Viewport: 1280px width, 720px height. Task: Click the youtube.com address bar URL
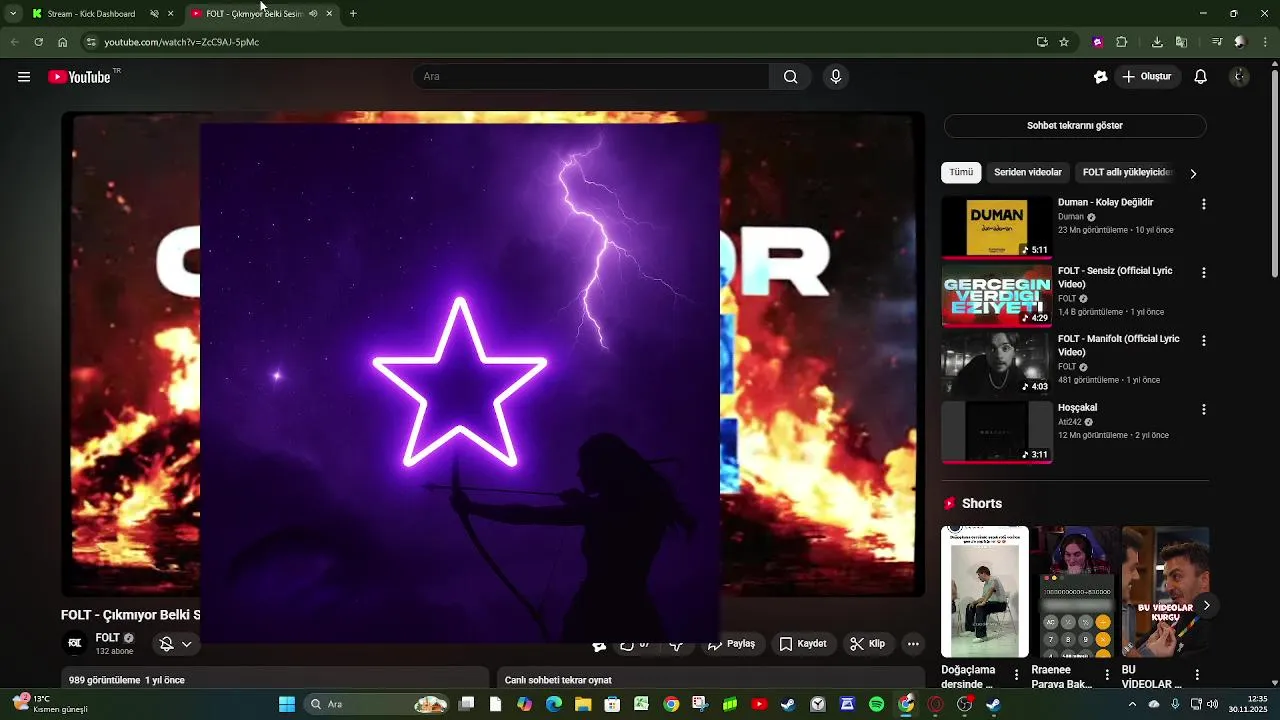coord(182,42)
